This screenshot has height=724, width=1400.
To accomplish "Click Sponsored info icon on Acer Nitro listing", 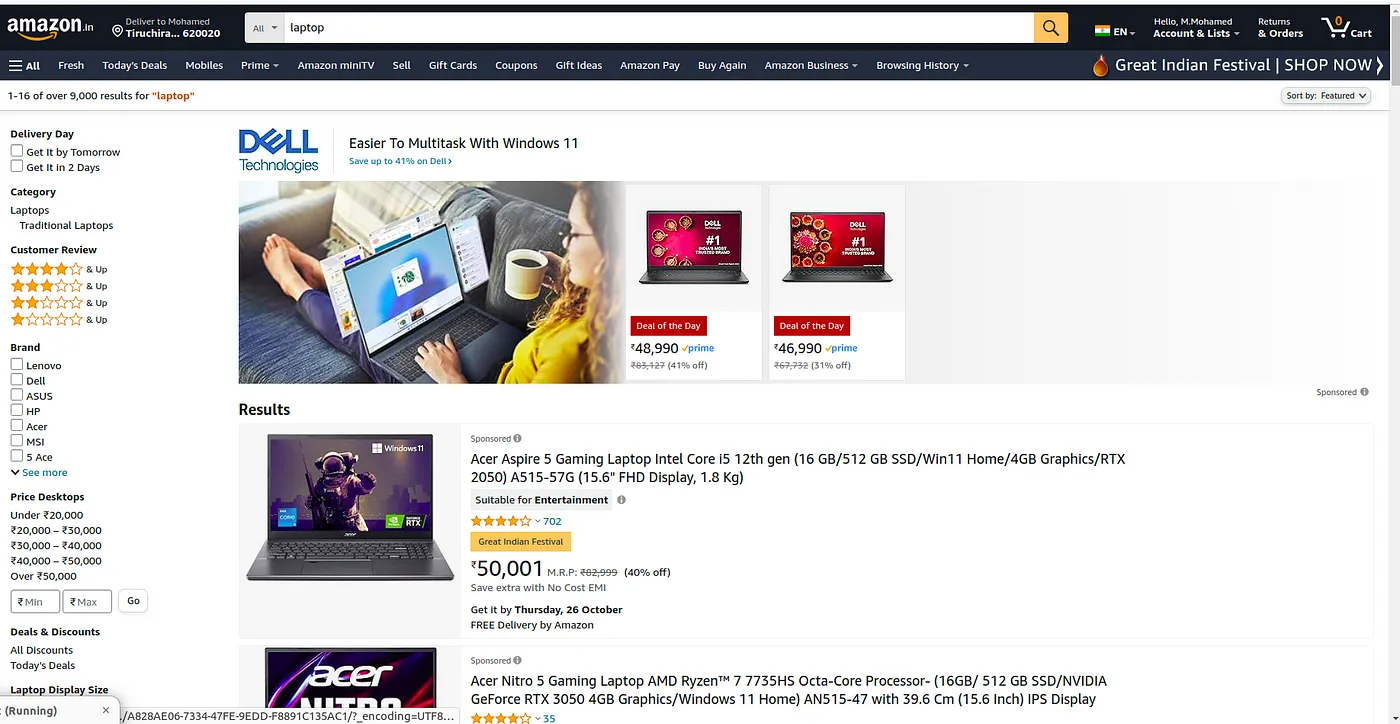I will 517,660.
